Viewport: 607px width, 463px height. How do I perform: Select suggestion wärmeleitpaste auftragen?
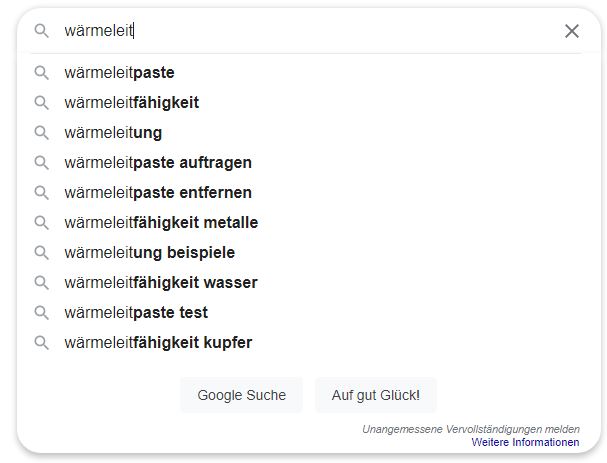tap(158, 163)
